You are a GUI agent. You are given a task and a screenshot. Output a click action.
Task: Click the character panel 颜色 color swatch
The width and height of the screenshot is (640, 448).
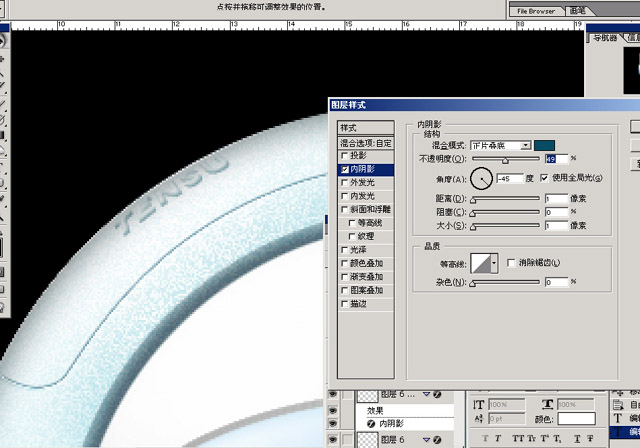tap(576, 419)
